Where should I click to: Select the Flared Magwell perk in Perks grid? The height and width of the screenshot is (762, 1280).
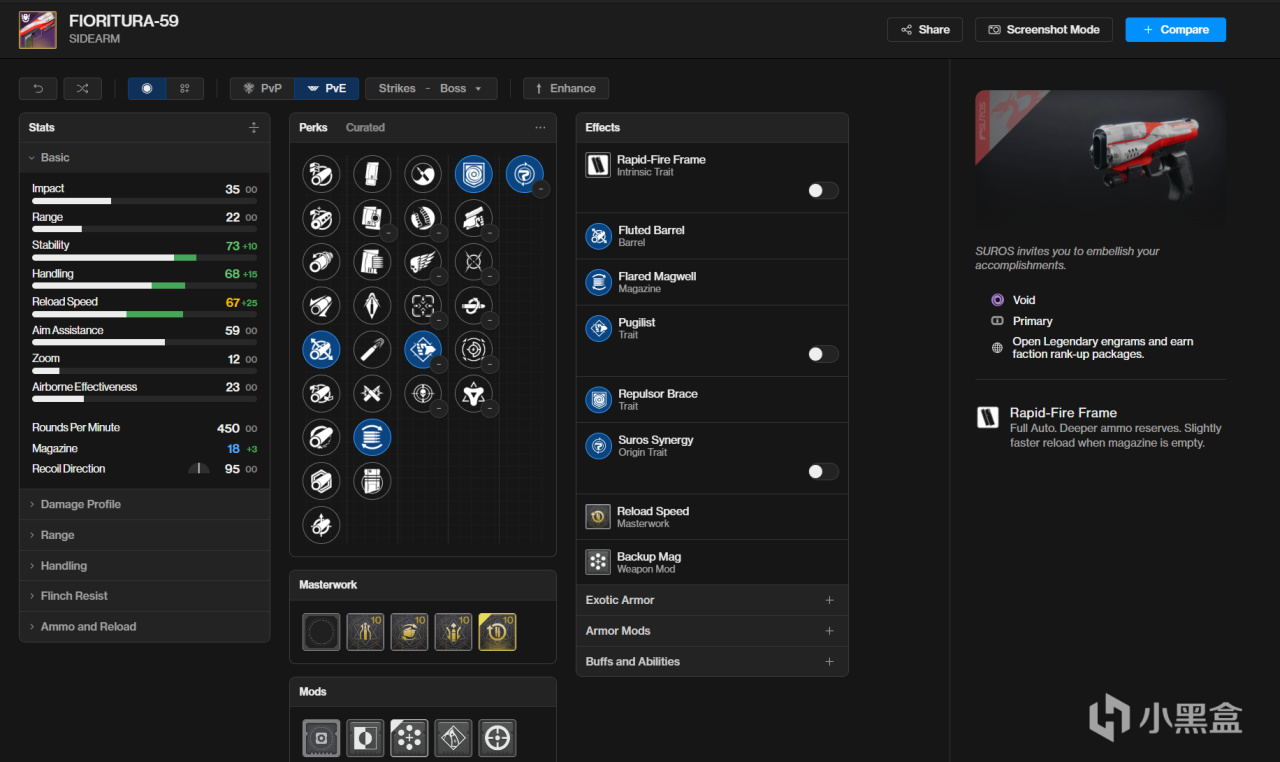pos(372,437)
